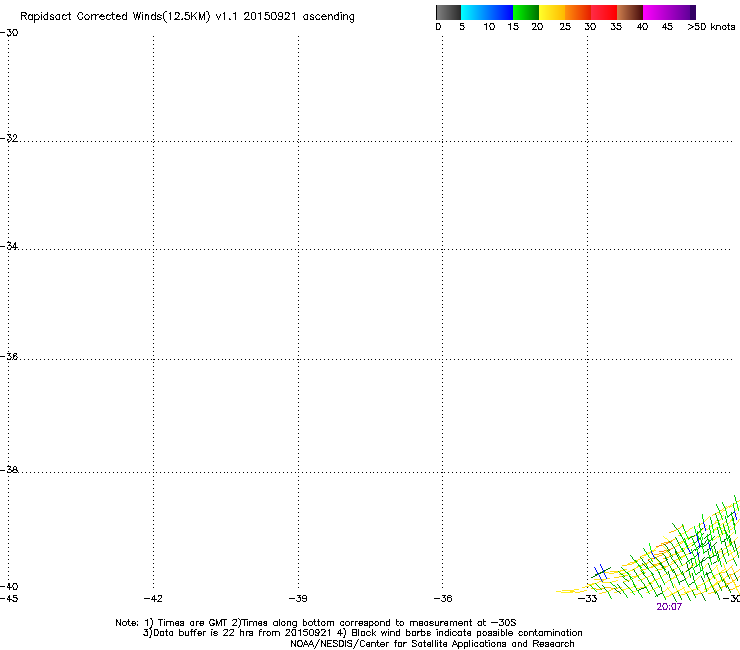Click the longitude label -45
The height and width of the screenshot is (650, 740).
9,599
